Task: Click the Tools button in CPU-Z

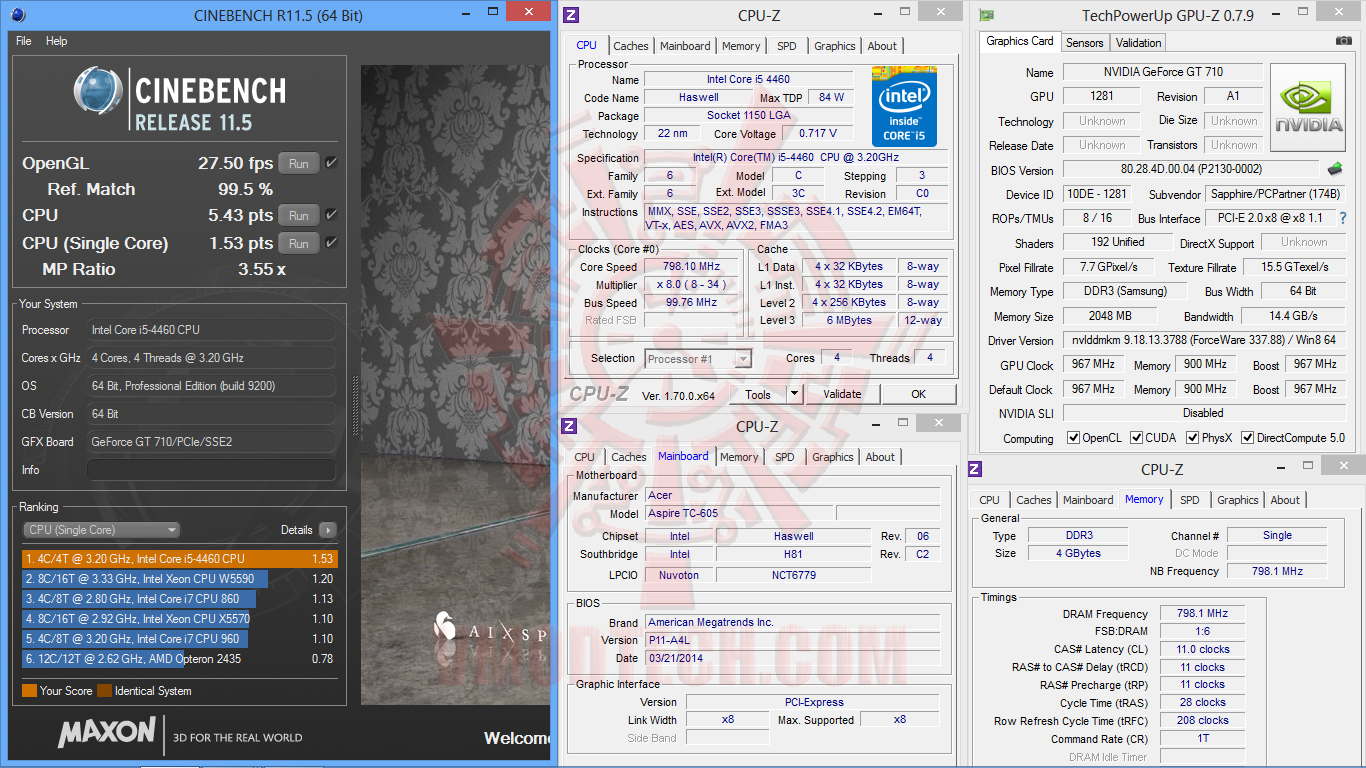Action: pyautogui.click(x=758, y=394)
